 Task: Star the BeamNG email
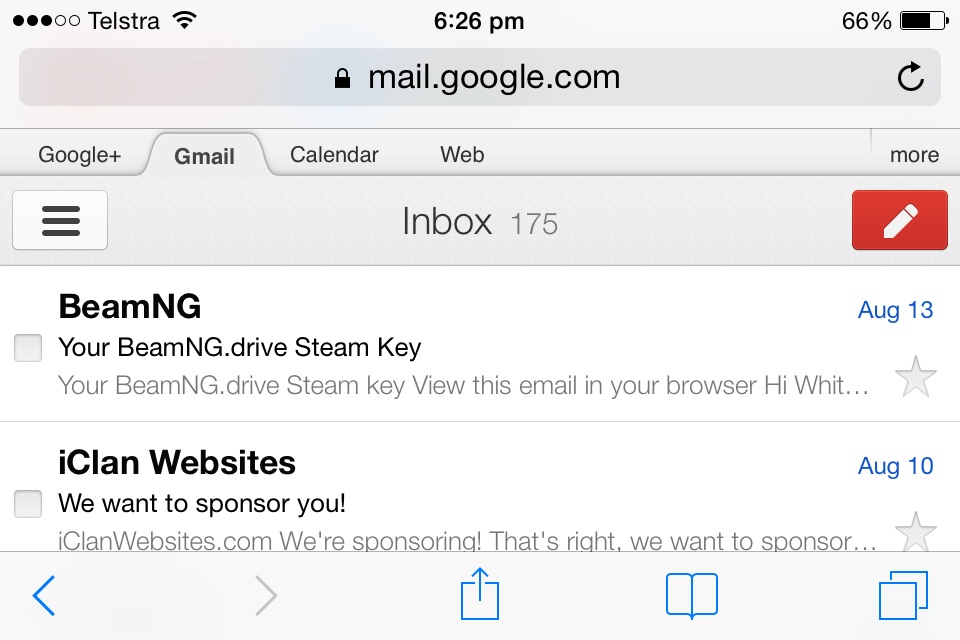[x=916, y=377]
